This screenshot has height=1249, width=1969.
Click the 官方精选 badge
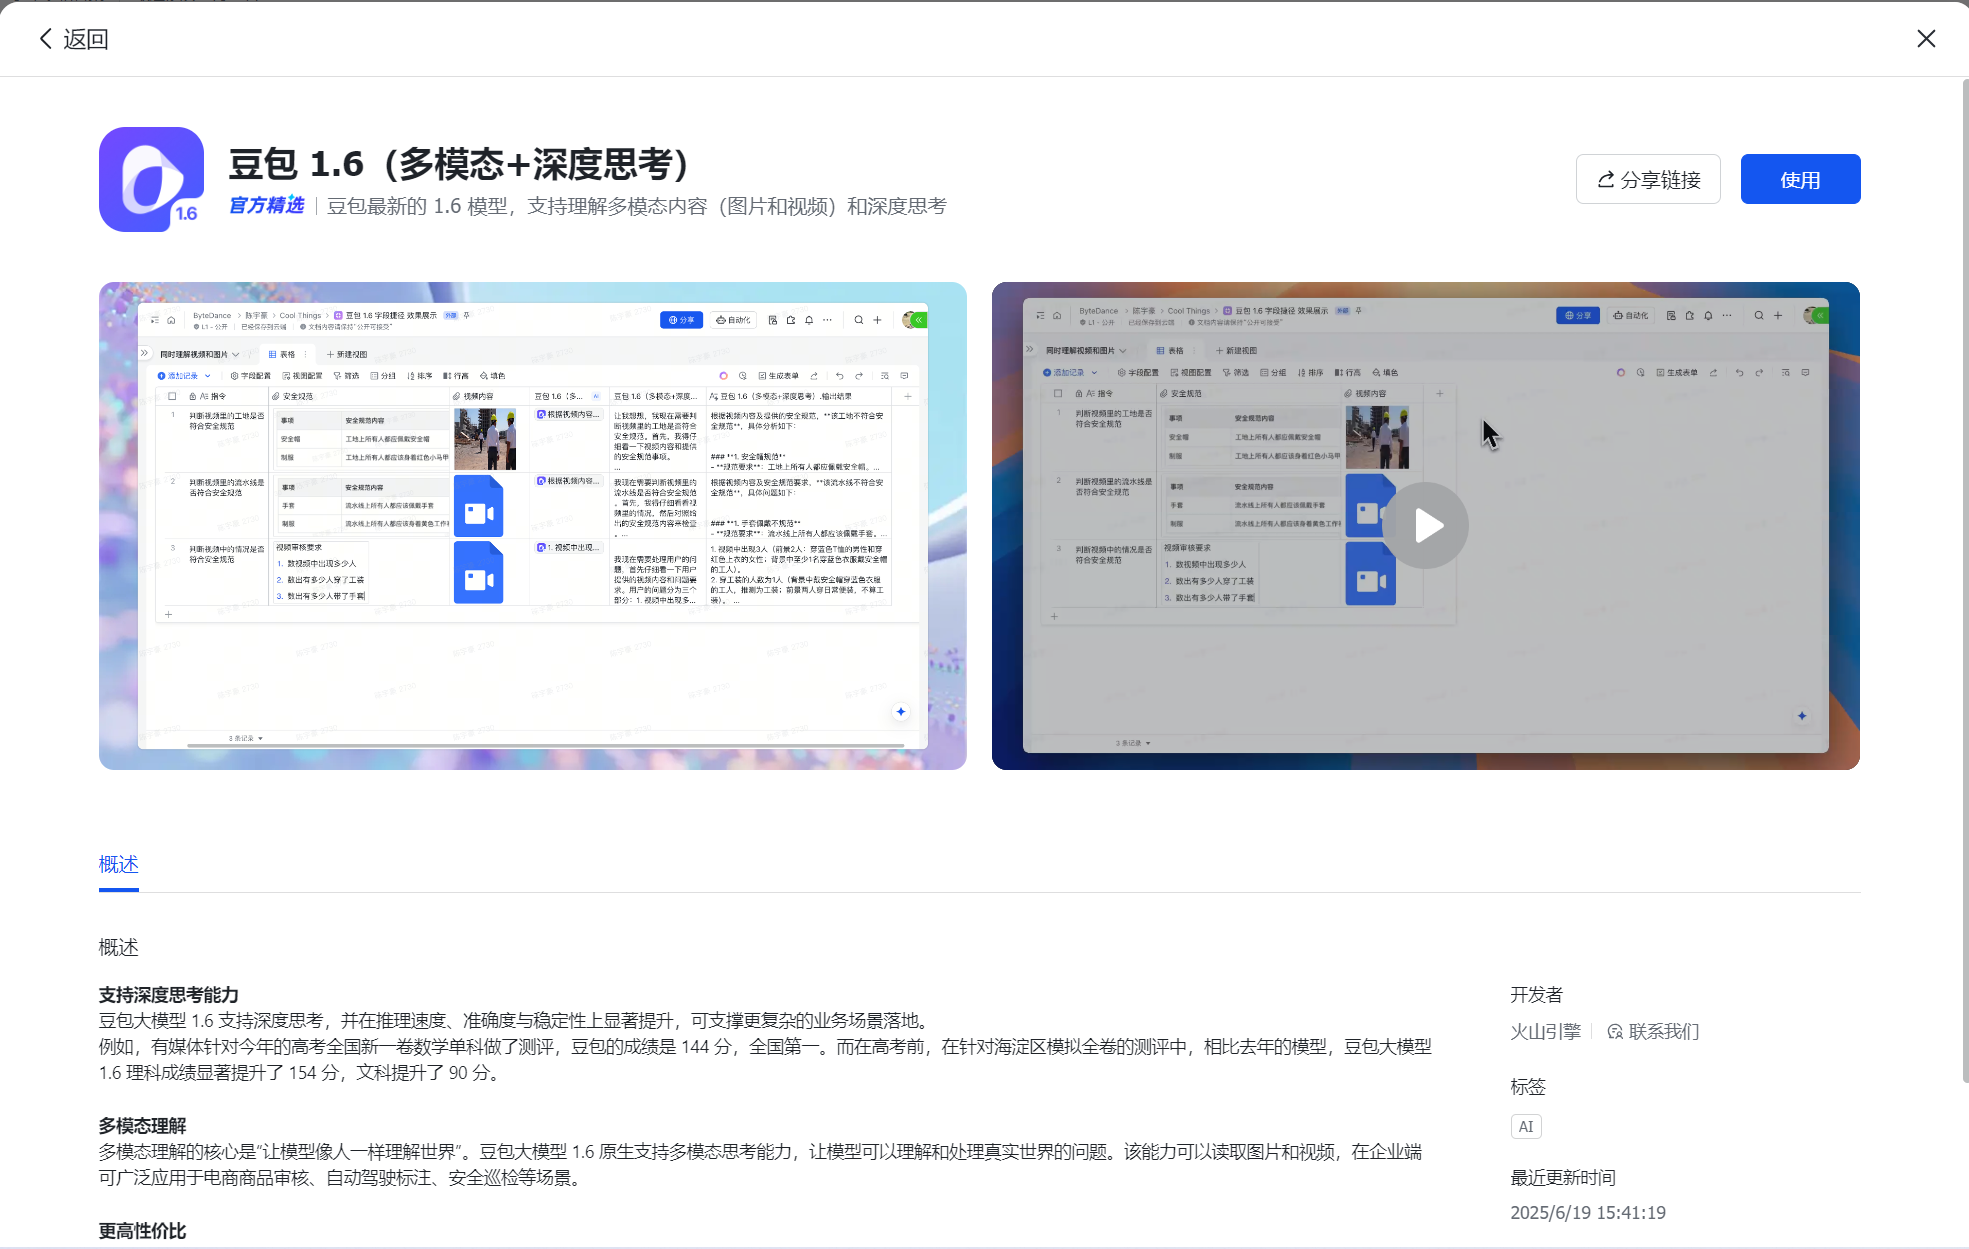266,206
